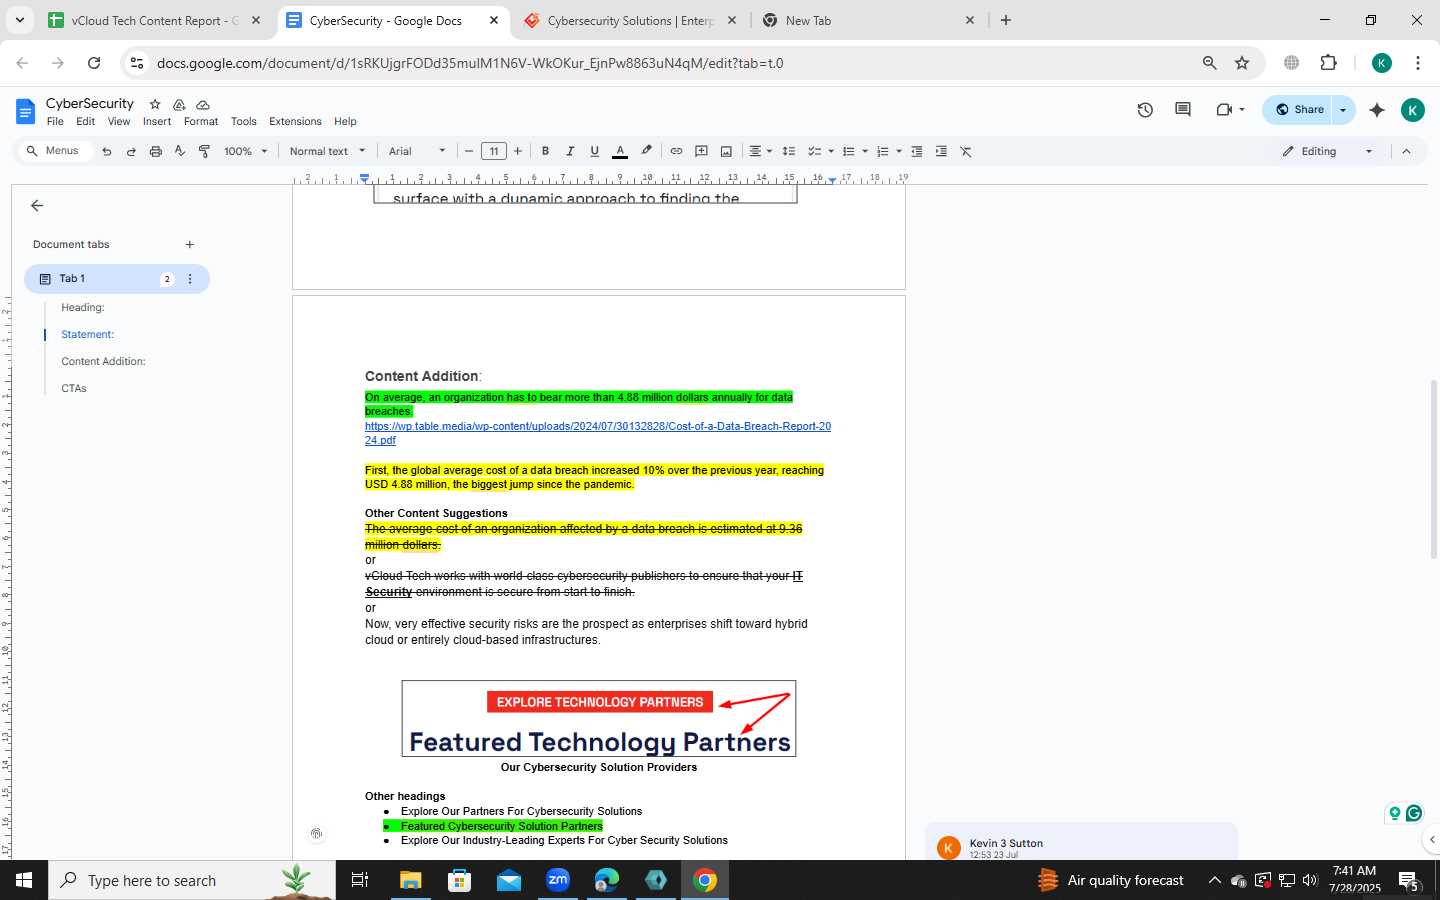Toggle bold formatting
This screenshot has height=900, width=1440.
tap(545, 151)
